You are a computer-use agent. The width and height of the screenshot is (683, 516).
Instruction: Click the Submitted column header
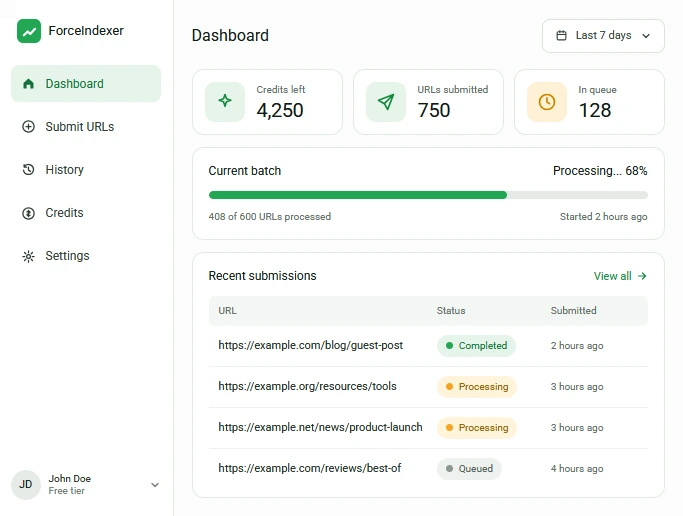click(x=573, y=311)
